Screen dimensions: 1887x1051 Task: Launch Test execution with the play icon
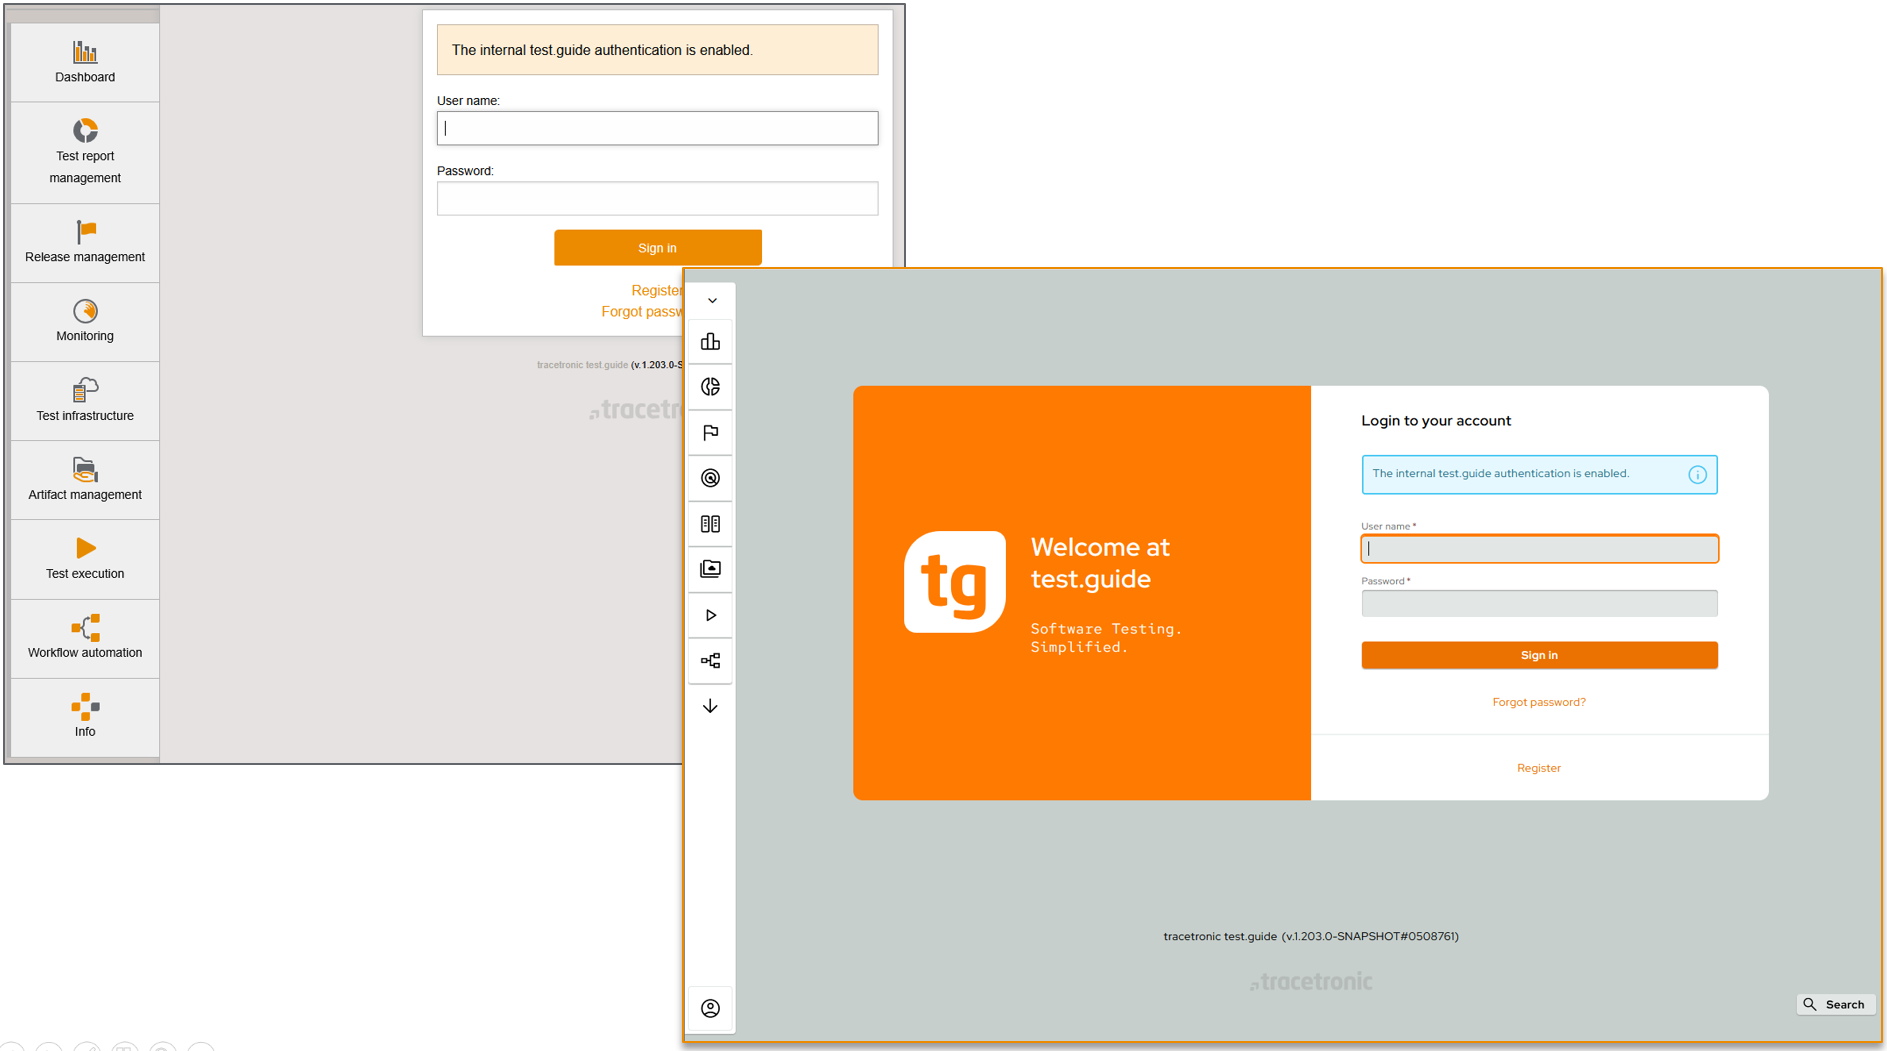(x=710, y=615)
